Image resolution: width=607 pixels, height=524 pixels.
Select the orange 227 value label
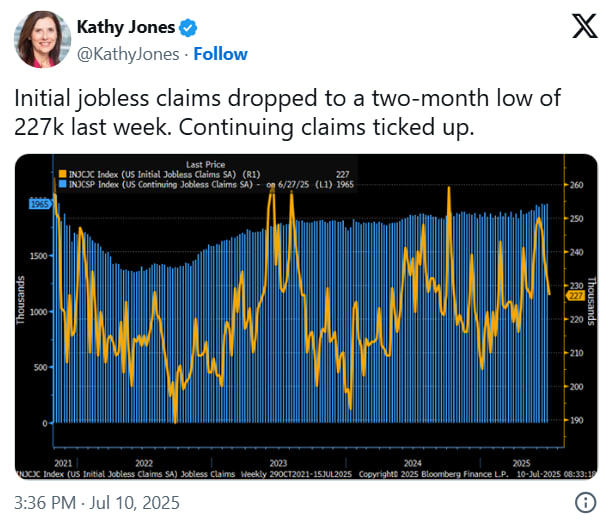575,295
